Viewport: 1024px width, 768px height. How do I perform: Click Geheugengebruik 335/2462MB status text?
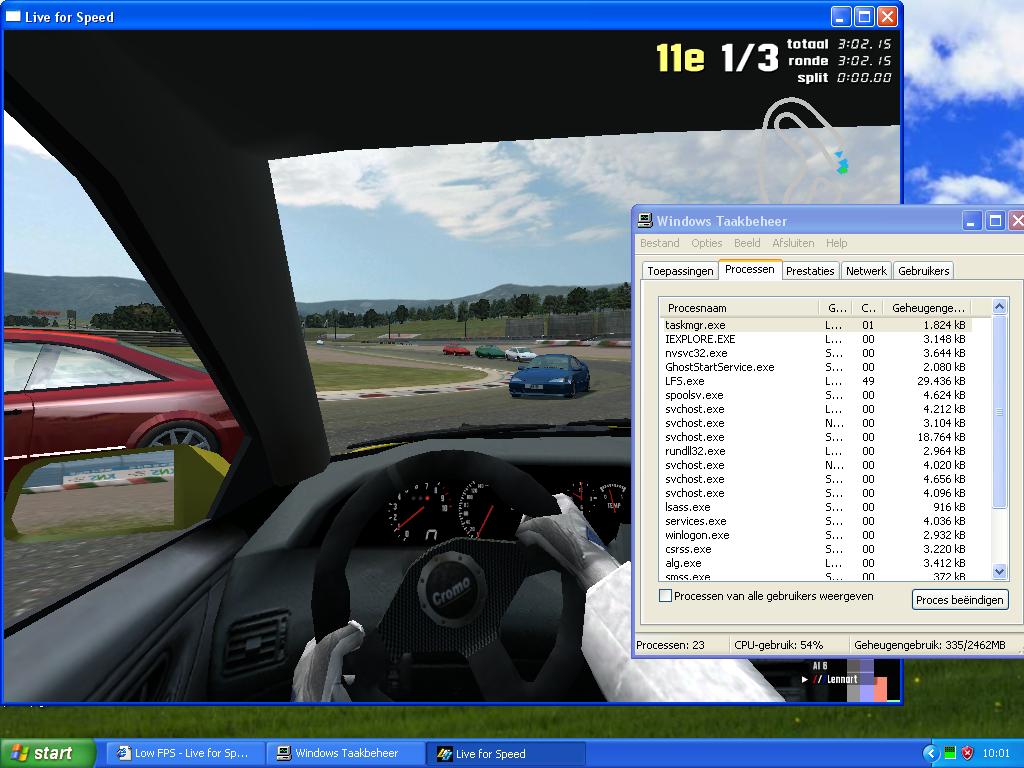pyautogui.click(x=929, y=645)
